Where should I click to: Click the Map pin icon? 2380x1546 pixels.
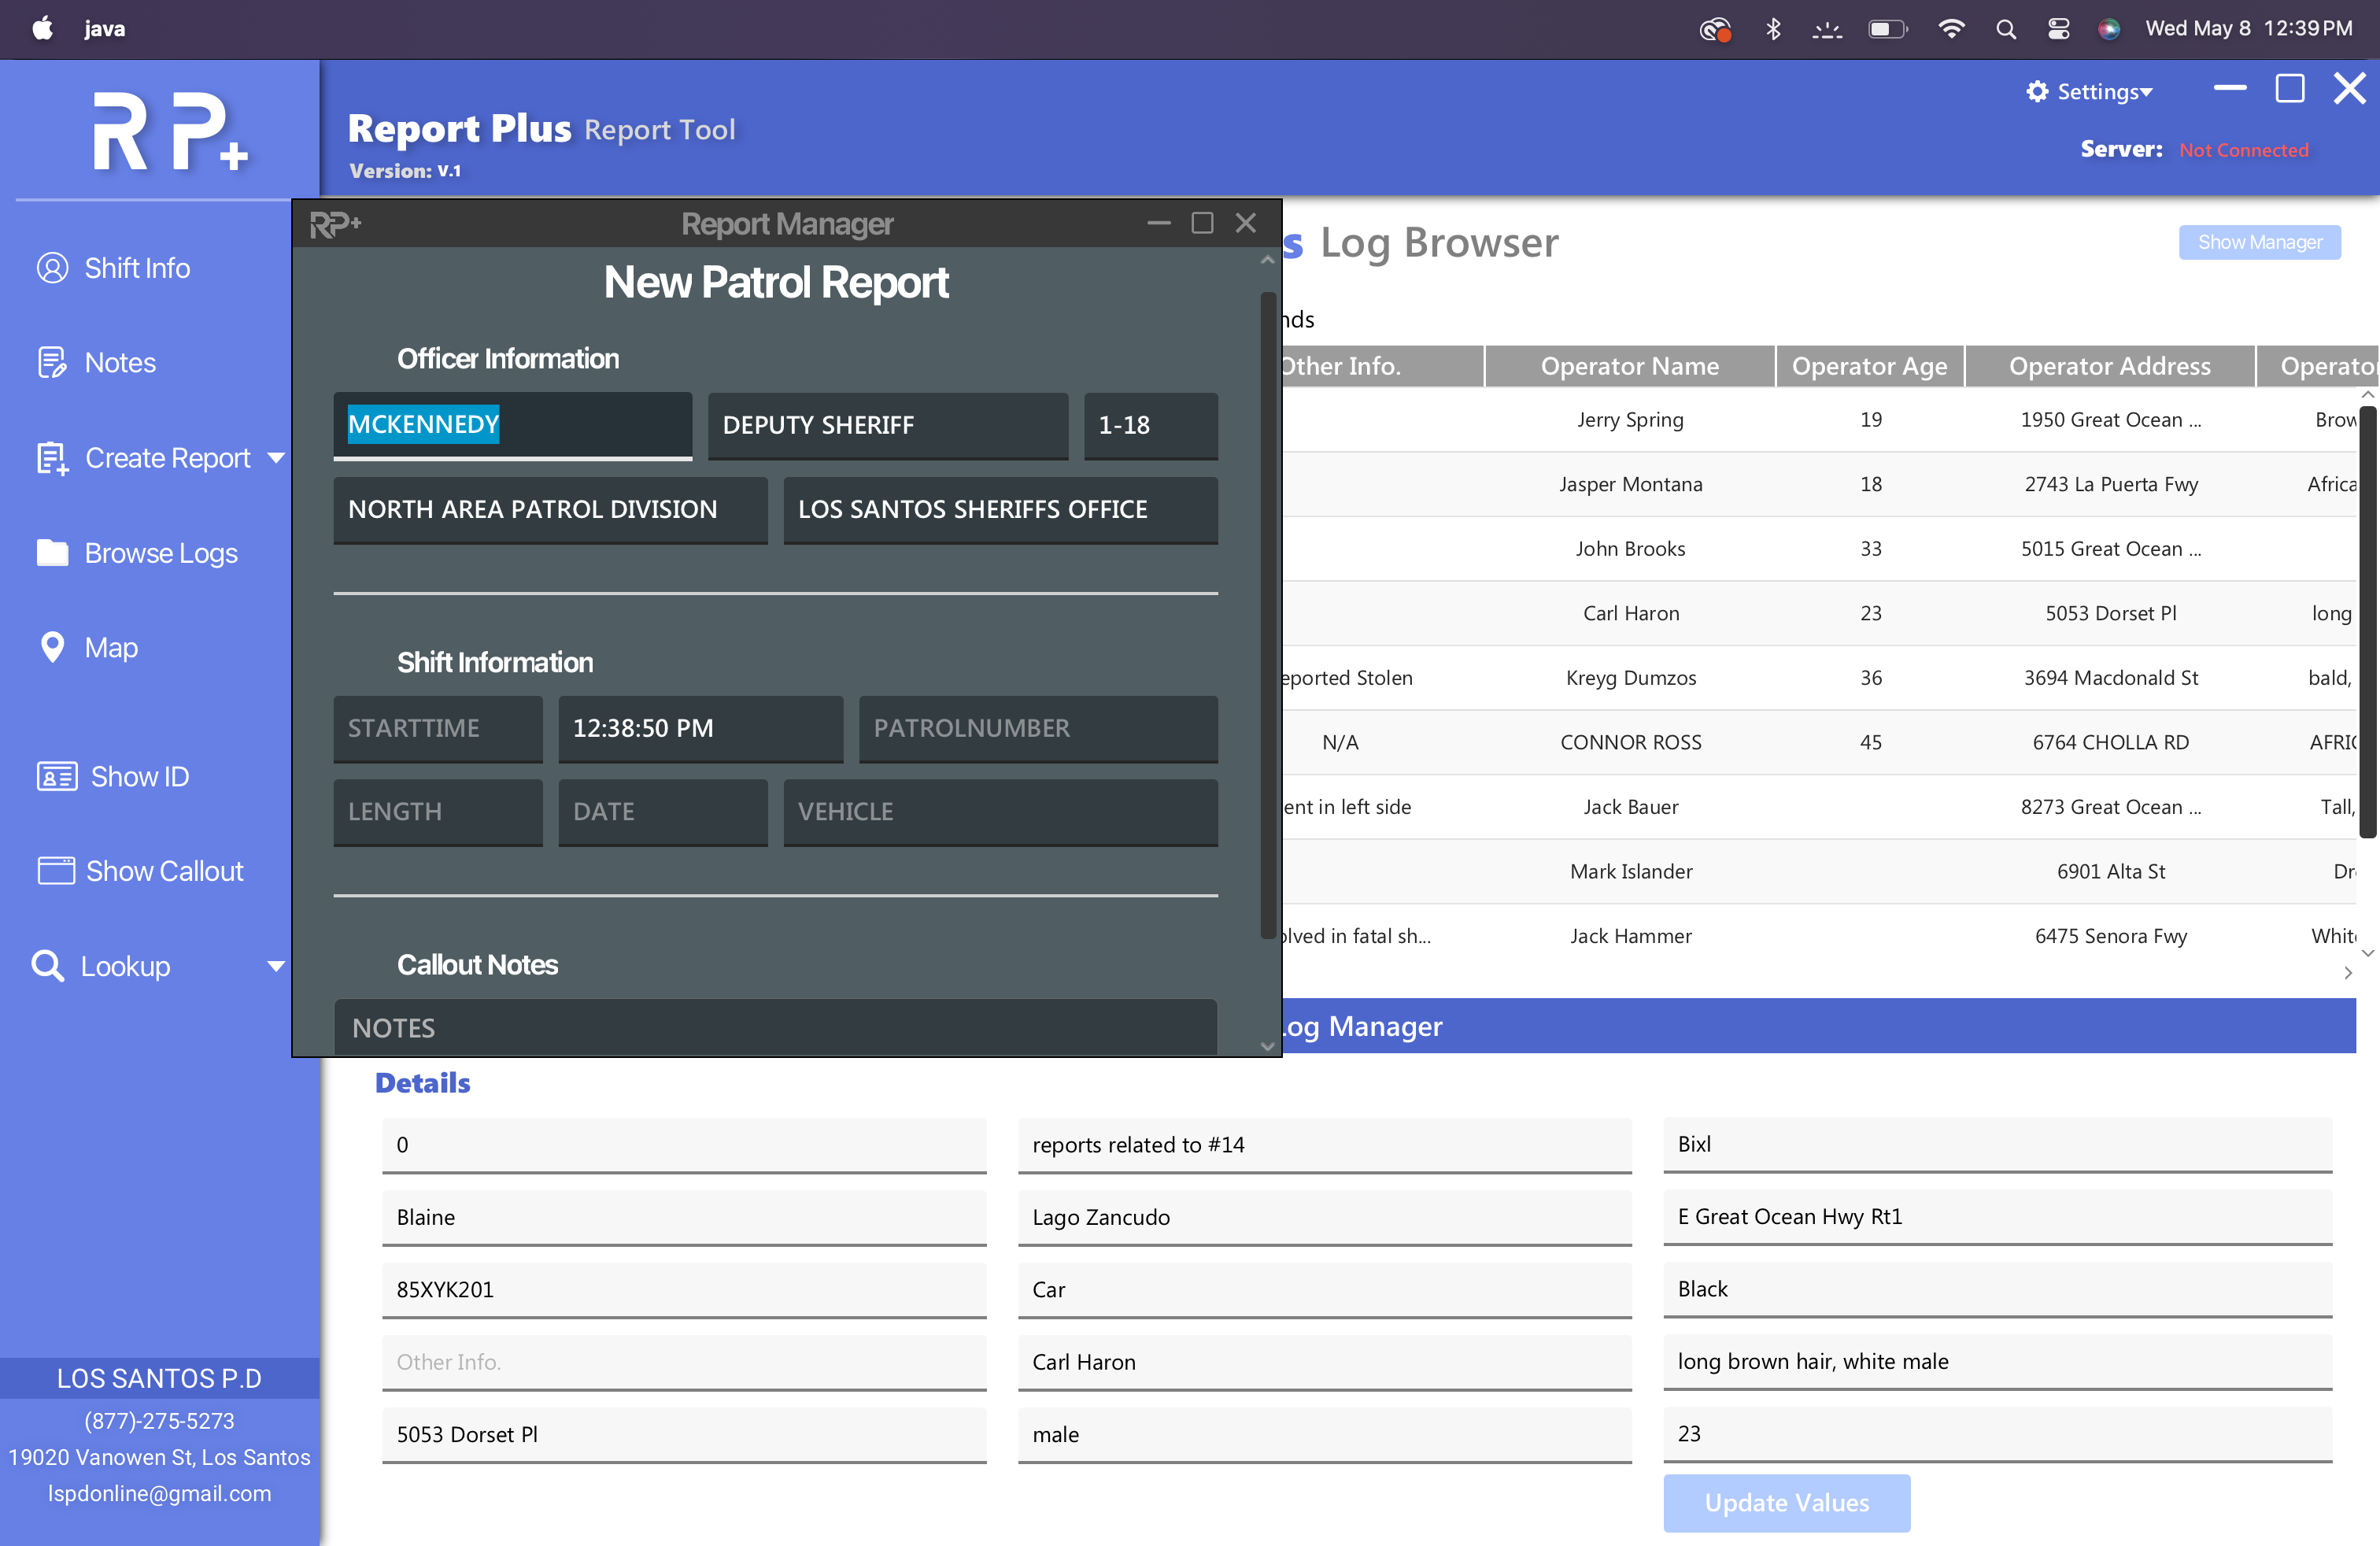[x=52, y=647]
